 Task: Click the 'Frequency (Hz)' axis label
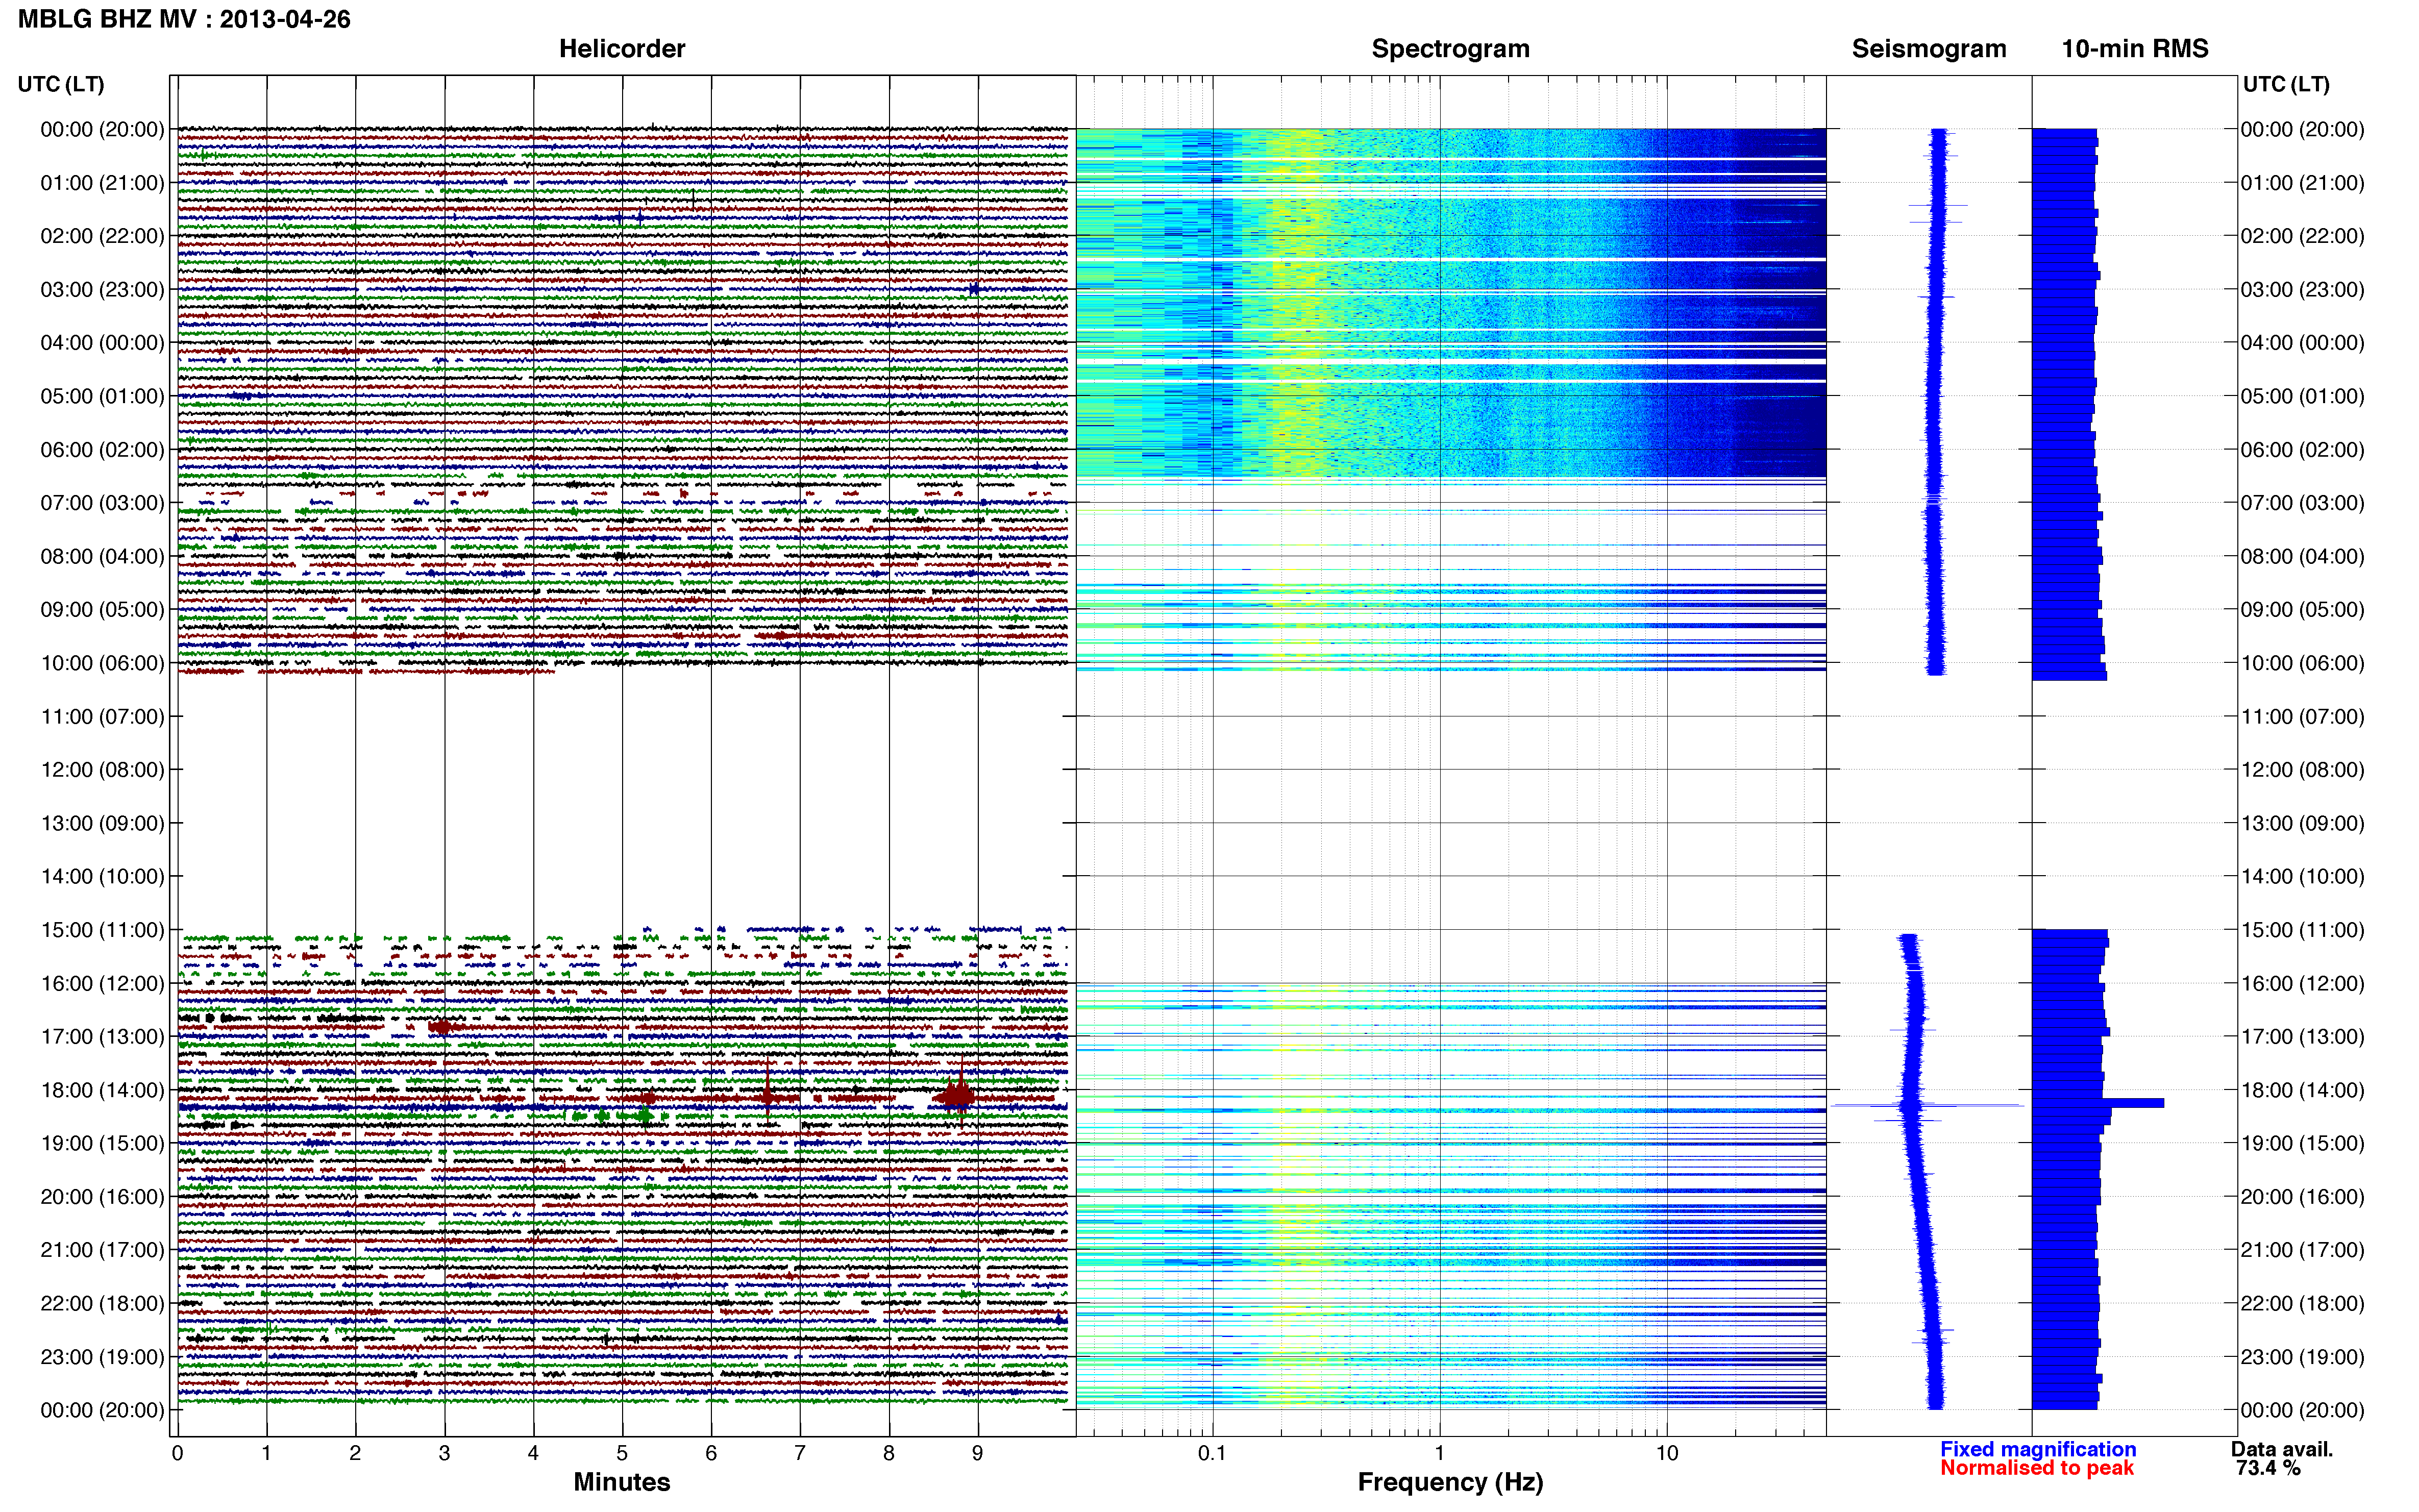pyautogui.click(x=1450, y=1482)
